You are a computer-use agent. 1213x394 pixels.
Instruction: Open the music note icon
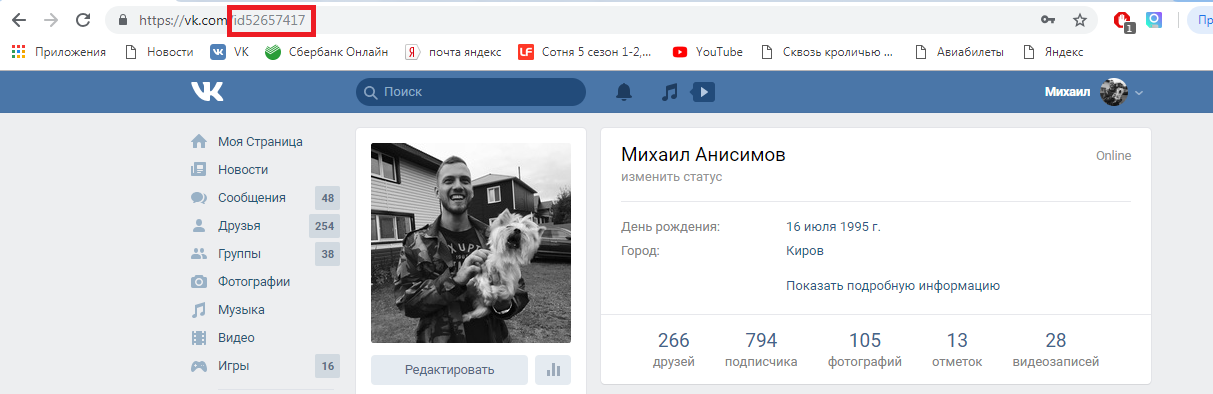(671, 92)
